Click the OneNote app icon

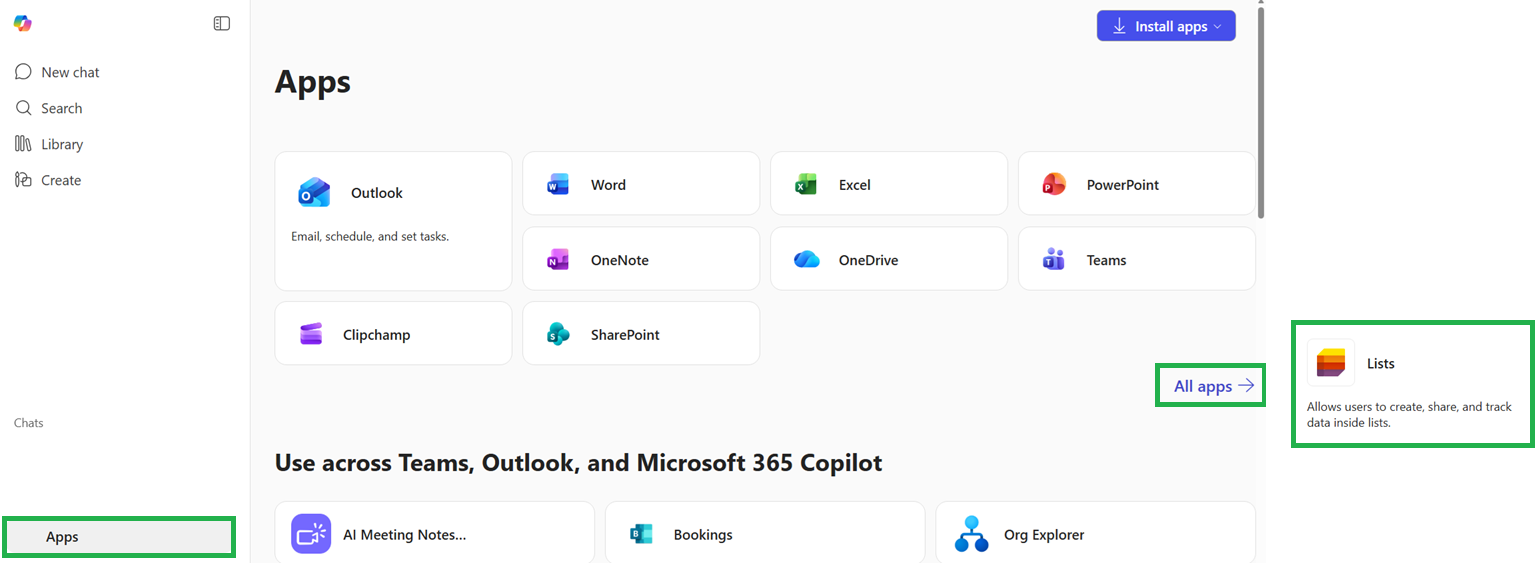557,260
